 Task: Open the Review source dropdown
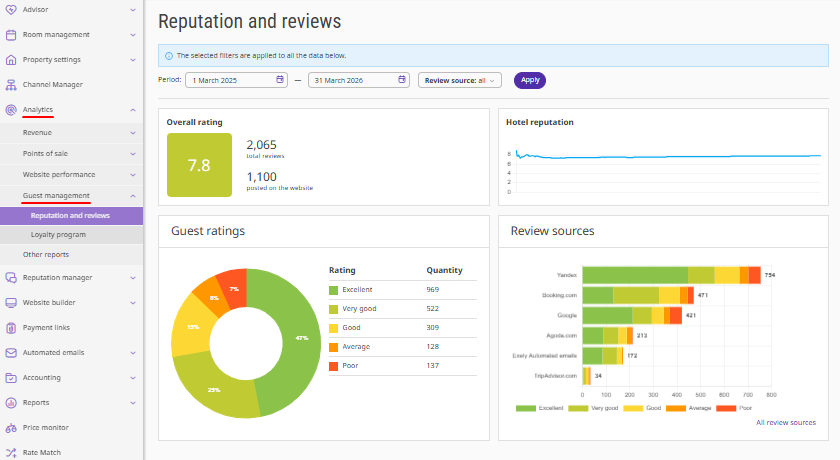[x=460, y=80]
